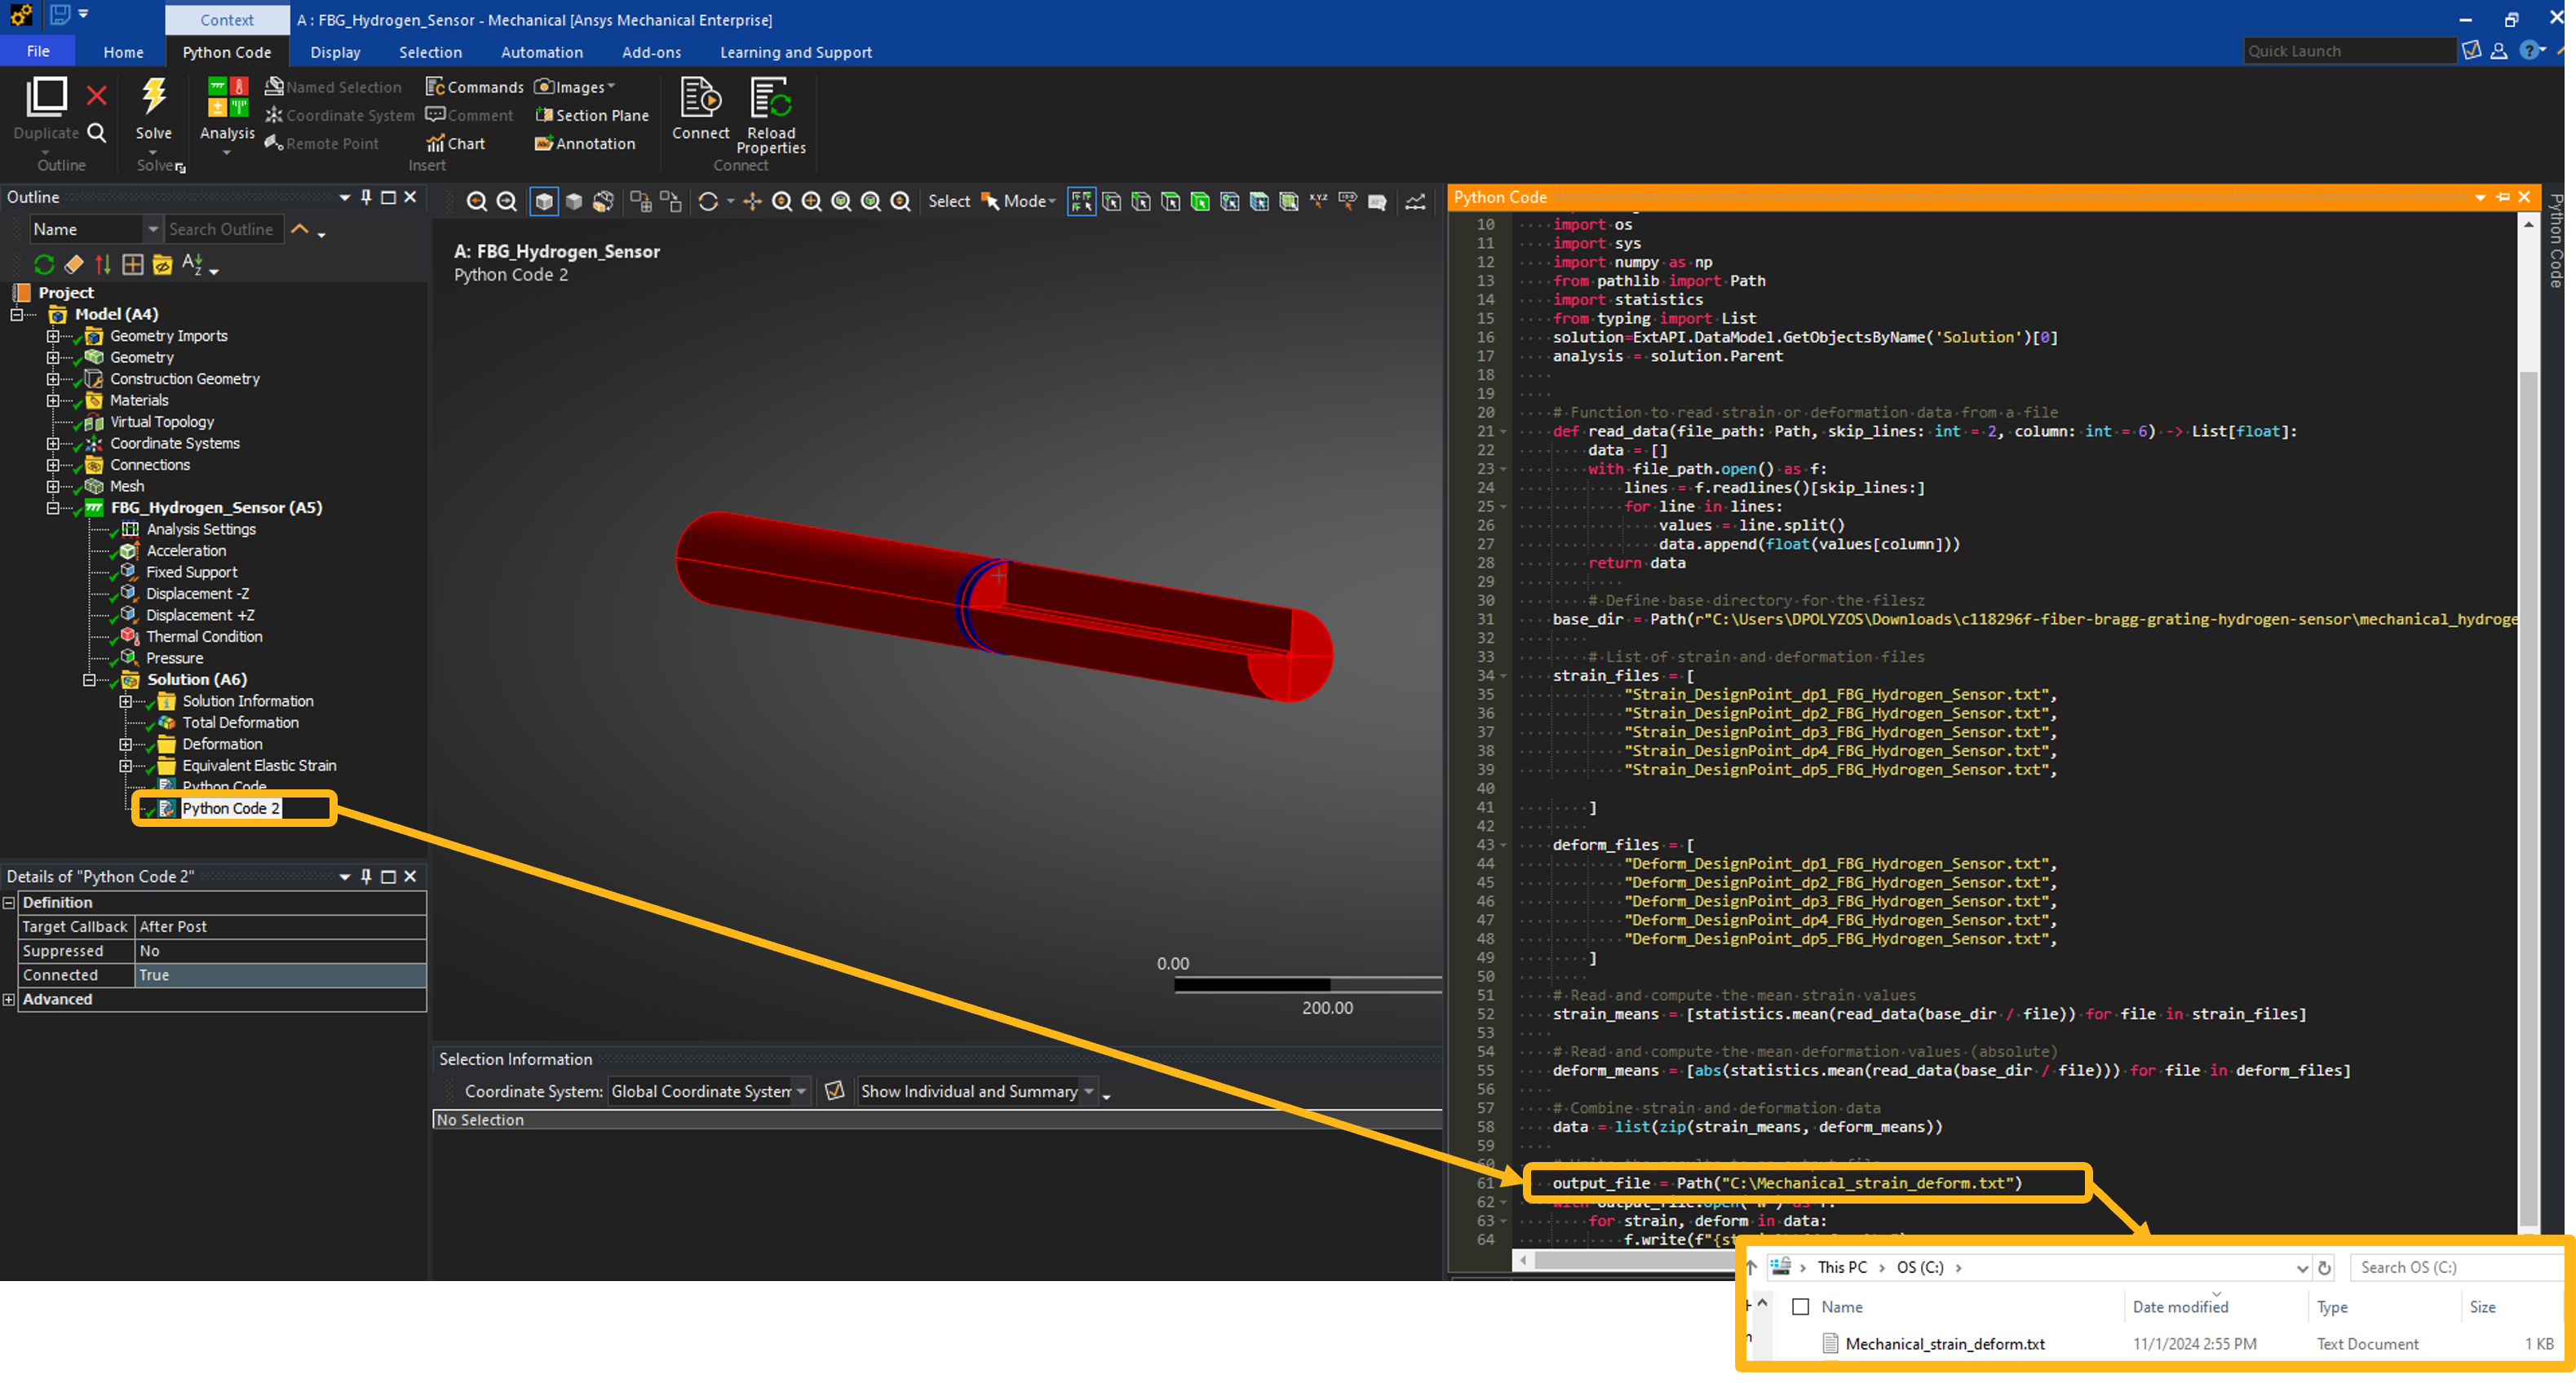
Task: Click the Hide Folders icon
Action: pyautogui.click(x=162, y=264)
